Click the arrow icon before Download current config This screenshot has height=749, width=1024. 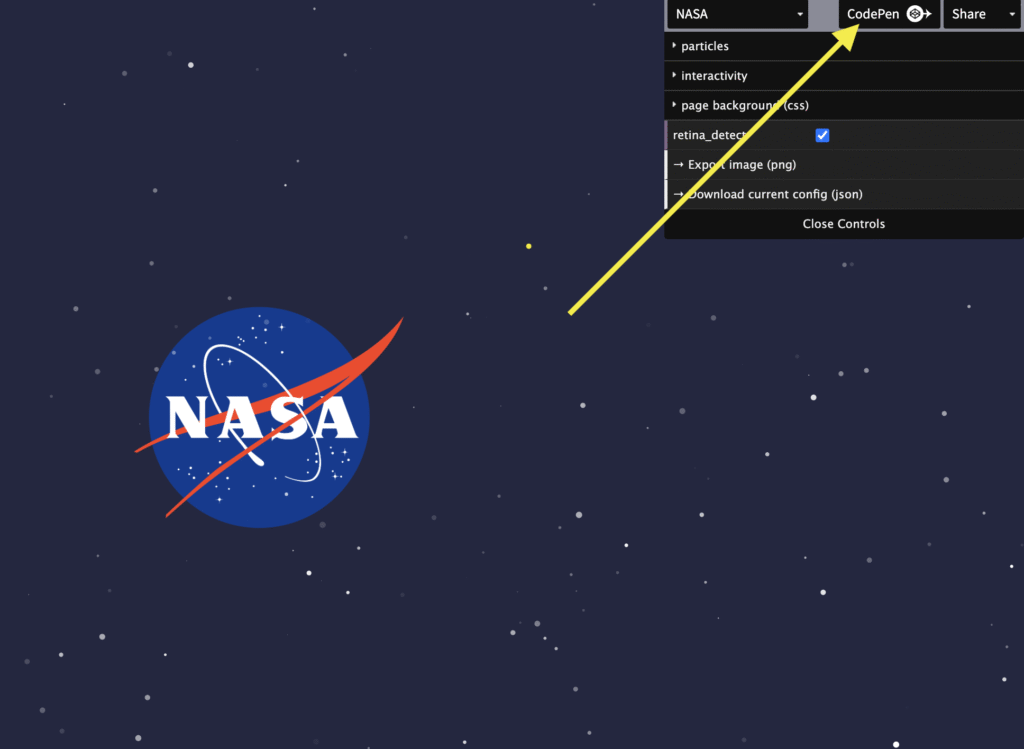(x=678, y=195)
